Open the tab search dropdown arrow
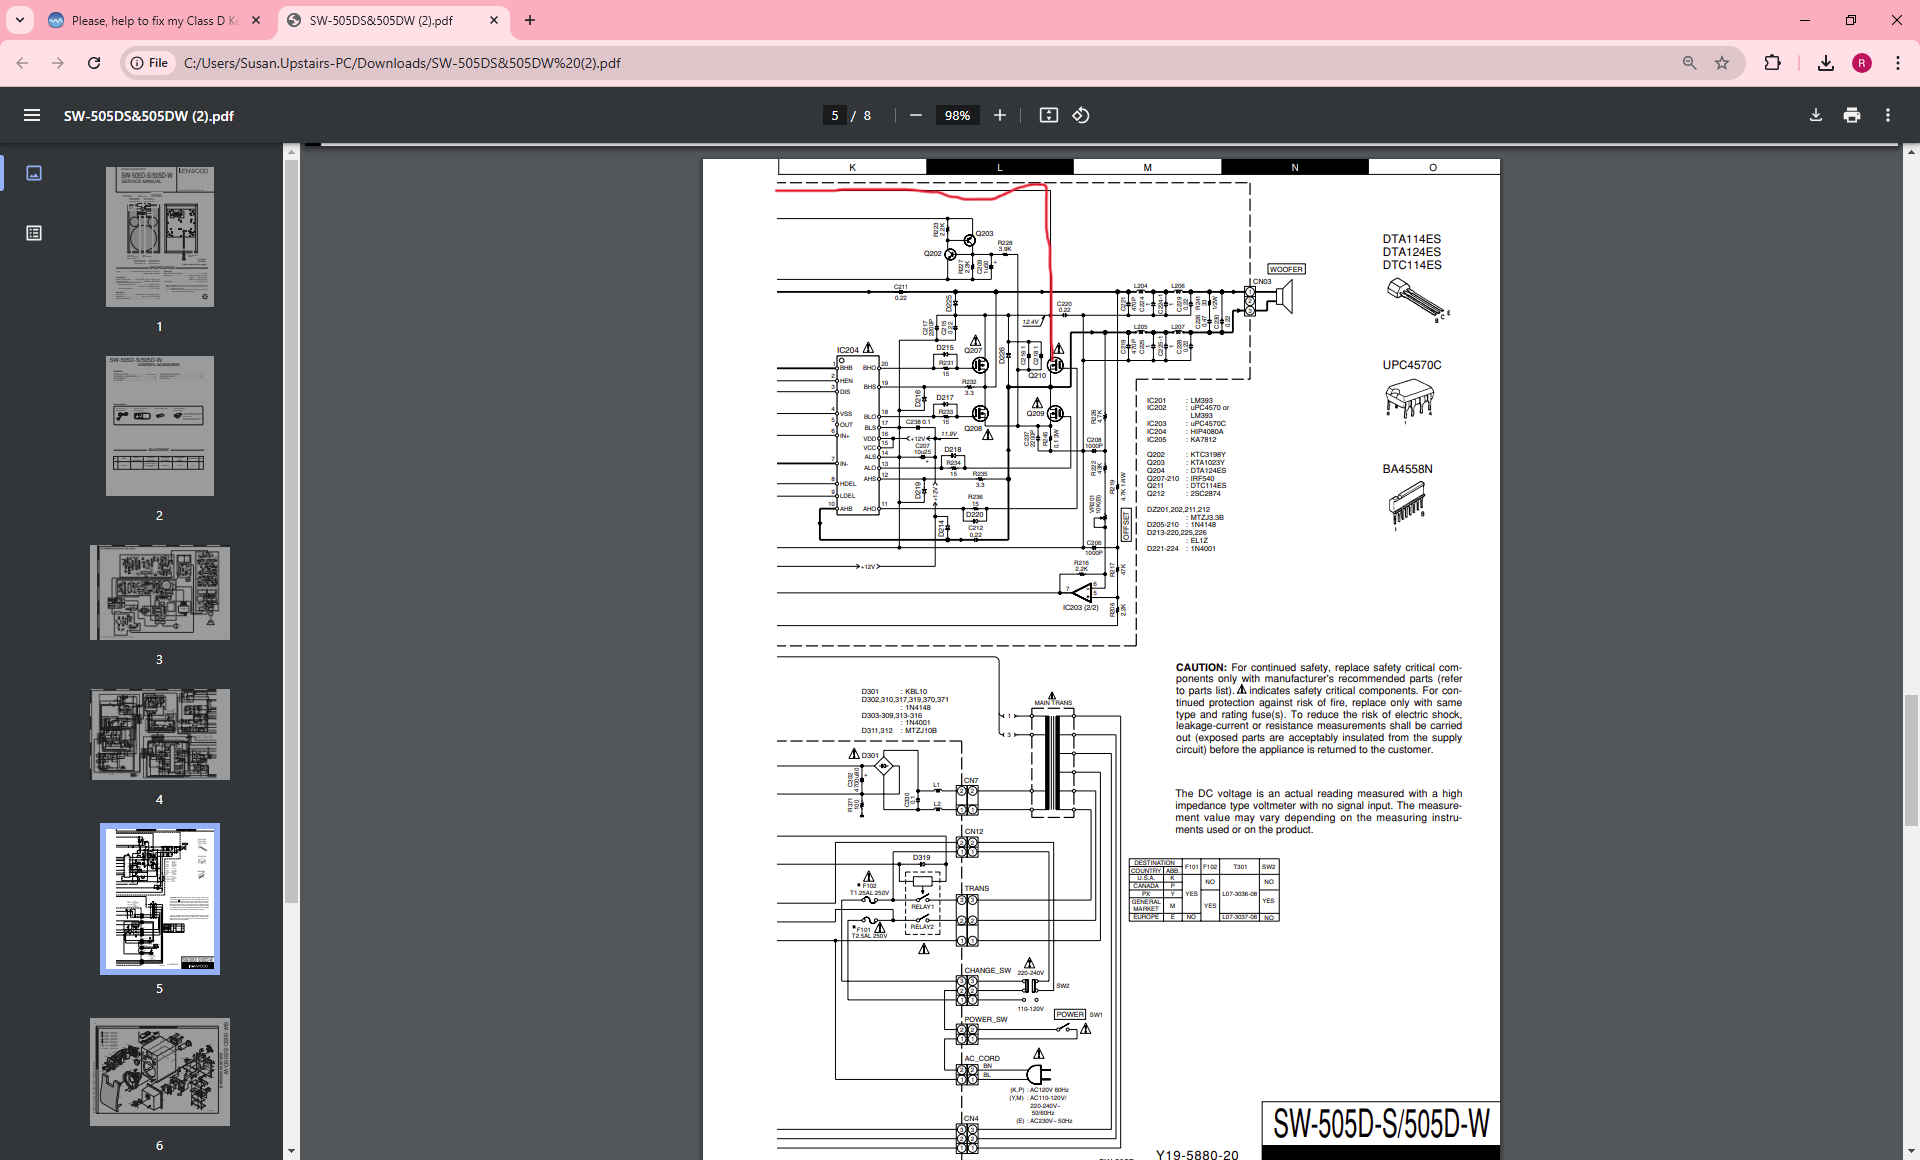The width and height of the screenshot is (1920, 1160). 20,20
